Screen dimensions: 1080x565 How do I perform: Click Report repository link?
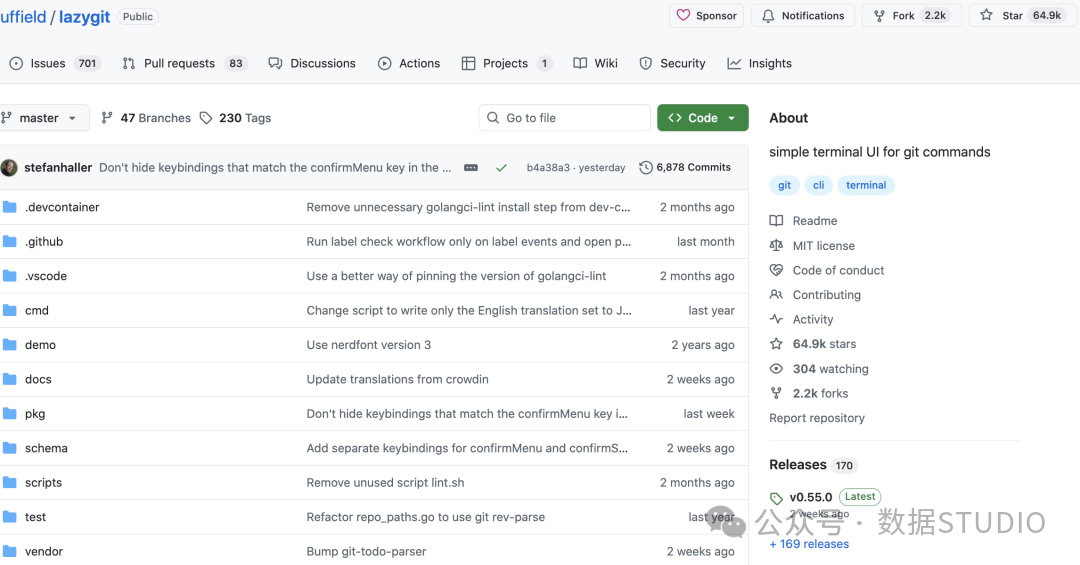[x=817, y=418]
